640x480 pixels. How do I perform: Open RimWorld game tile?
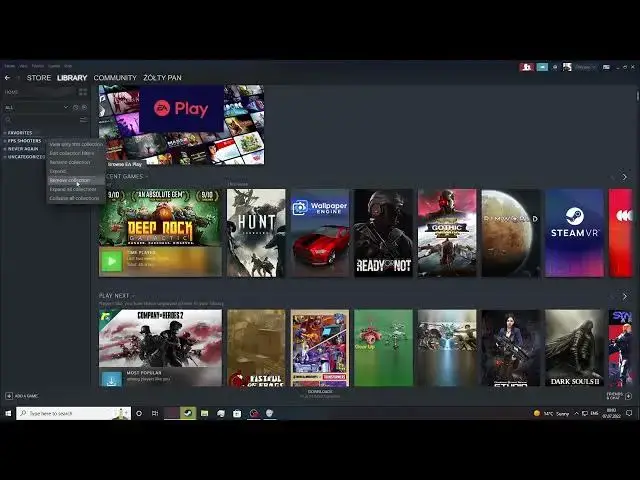(x=511, y=233)
